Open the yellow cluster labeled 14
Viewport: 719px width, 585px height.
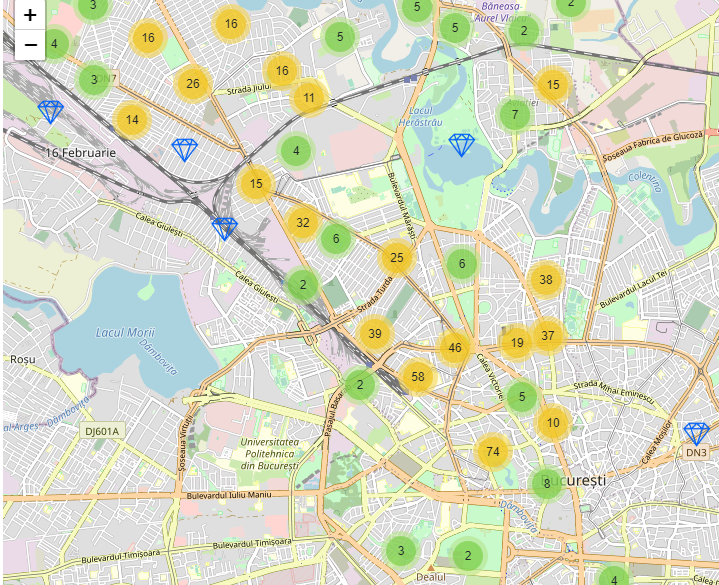132,120
